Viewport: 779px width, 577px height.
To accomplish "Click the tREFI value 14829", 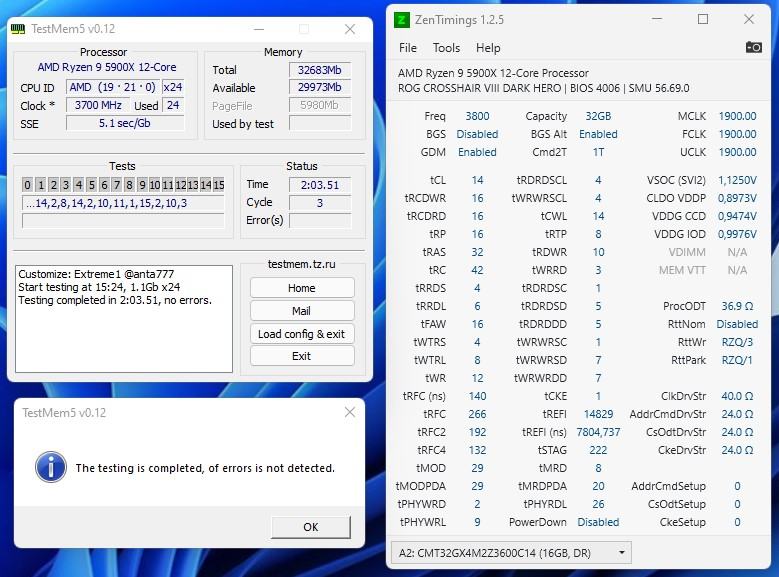I will click(598, 414).
